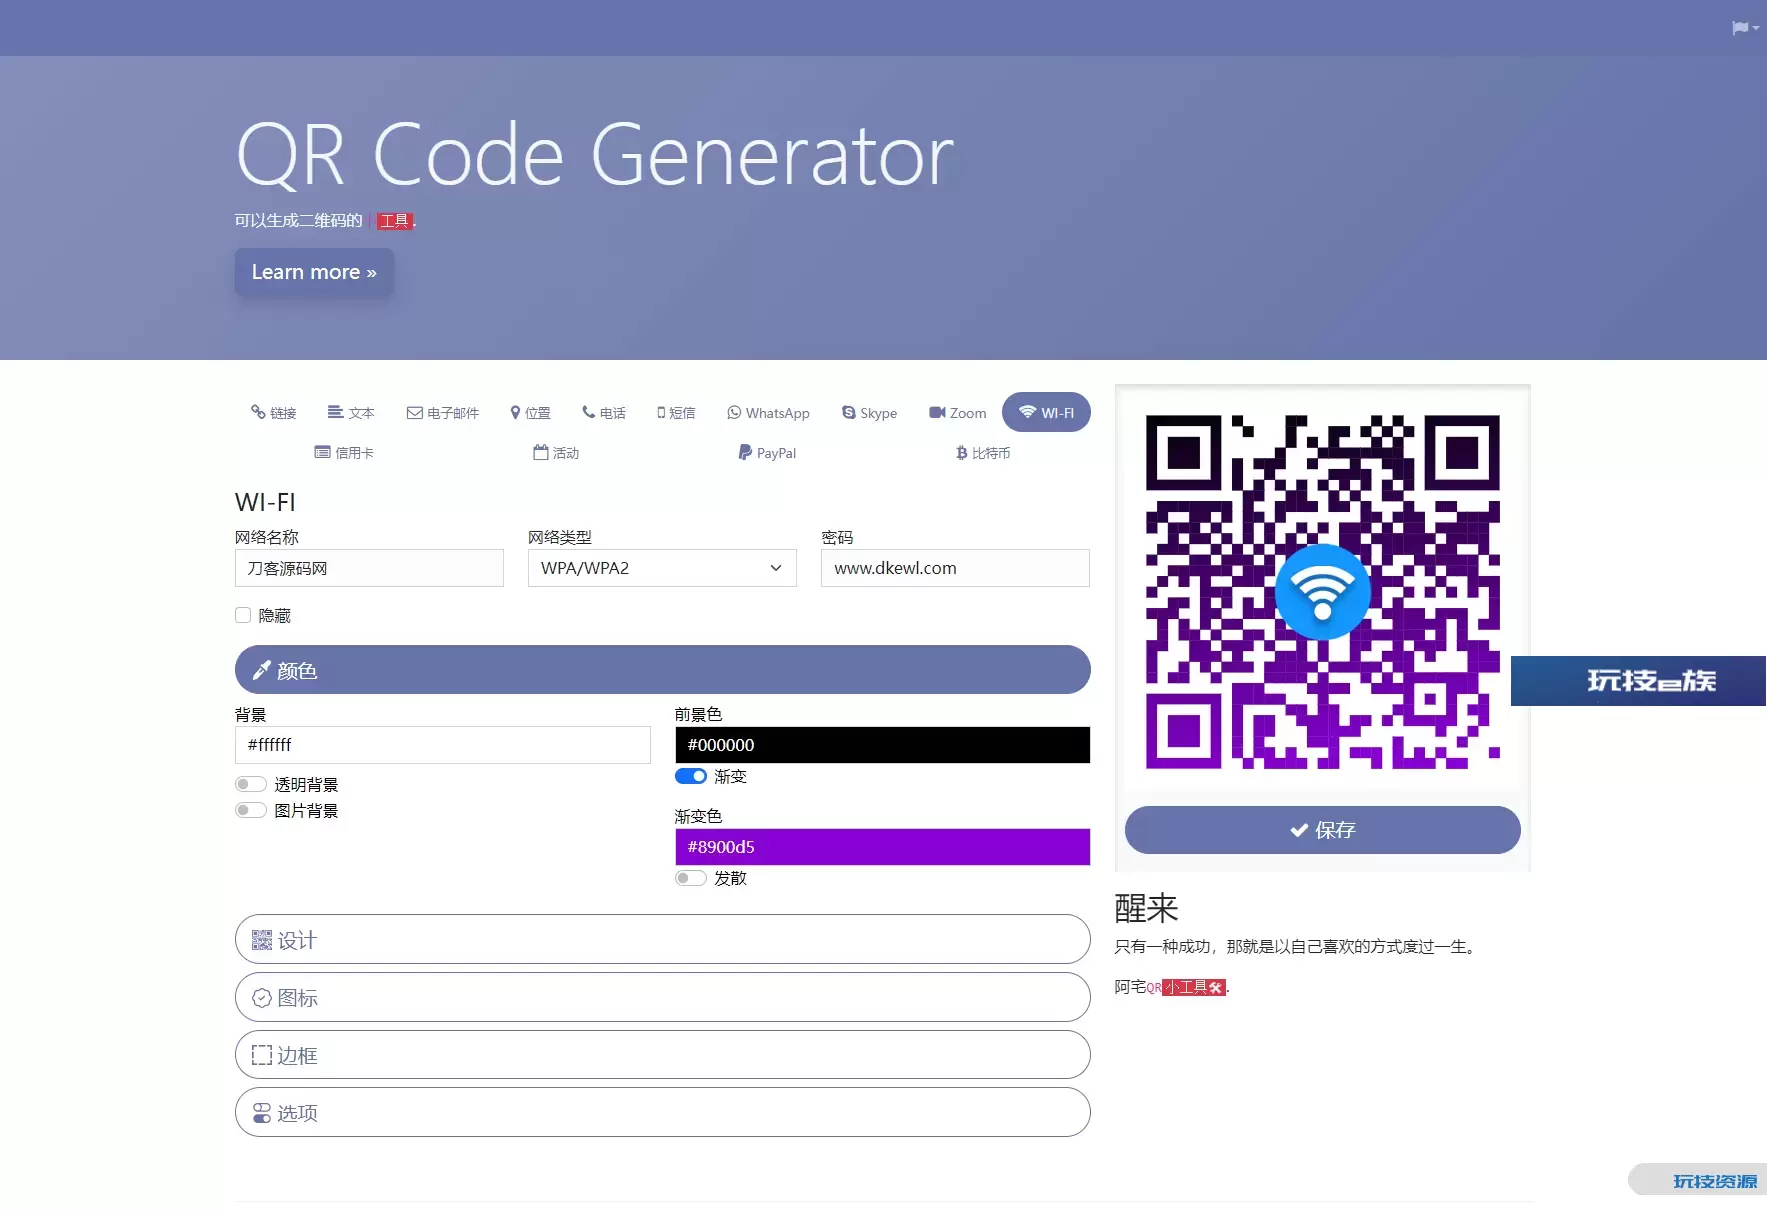This screenshot has width=1767, height=1211.
Task: Check the 隐藏 hidden checkbox
Action: [x=243, y=615]
